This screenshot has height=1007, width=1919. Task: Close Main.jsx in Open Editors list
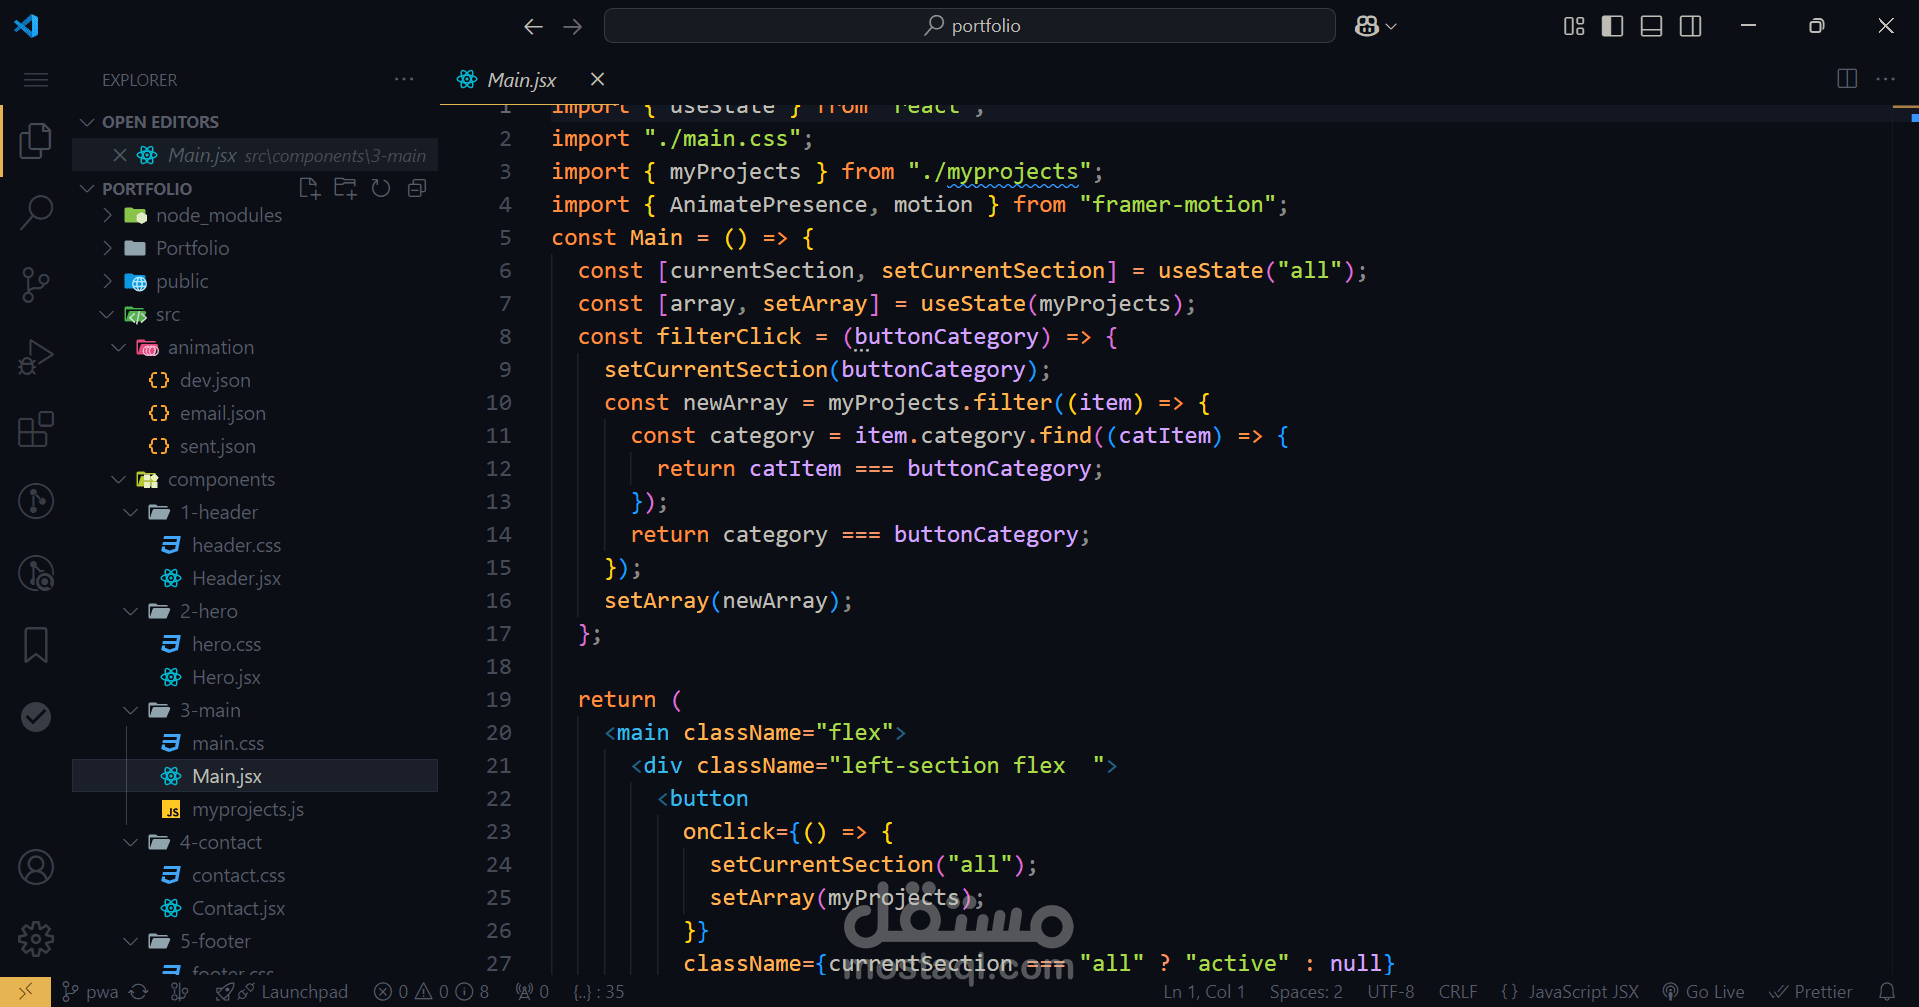coord(120,155)
